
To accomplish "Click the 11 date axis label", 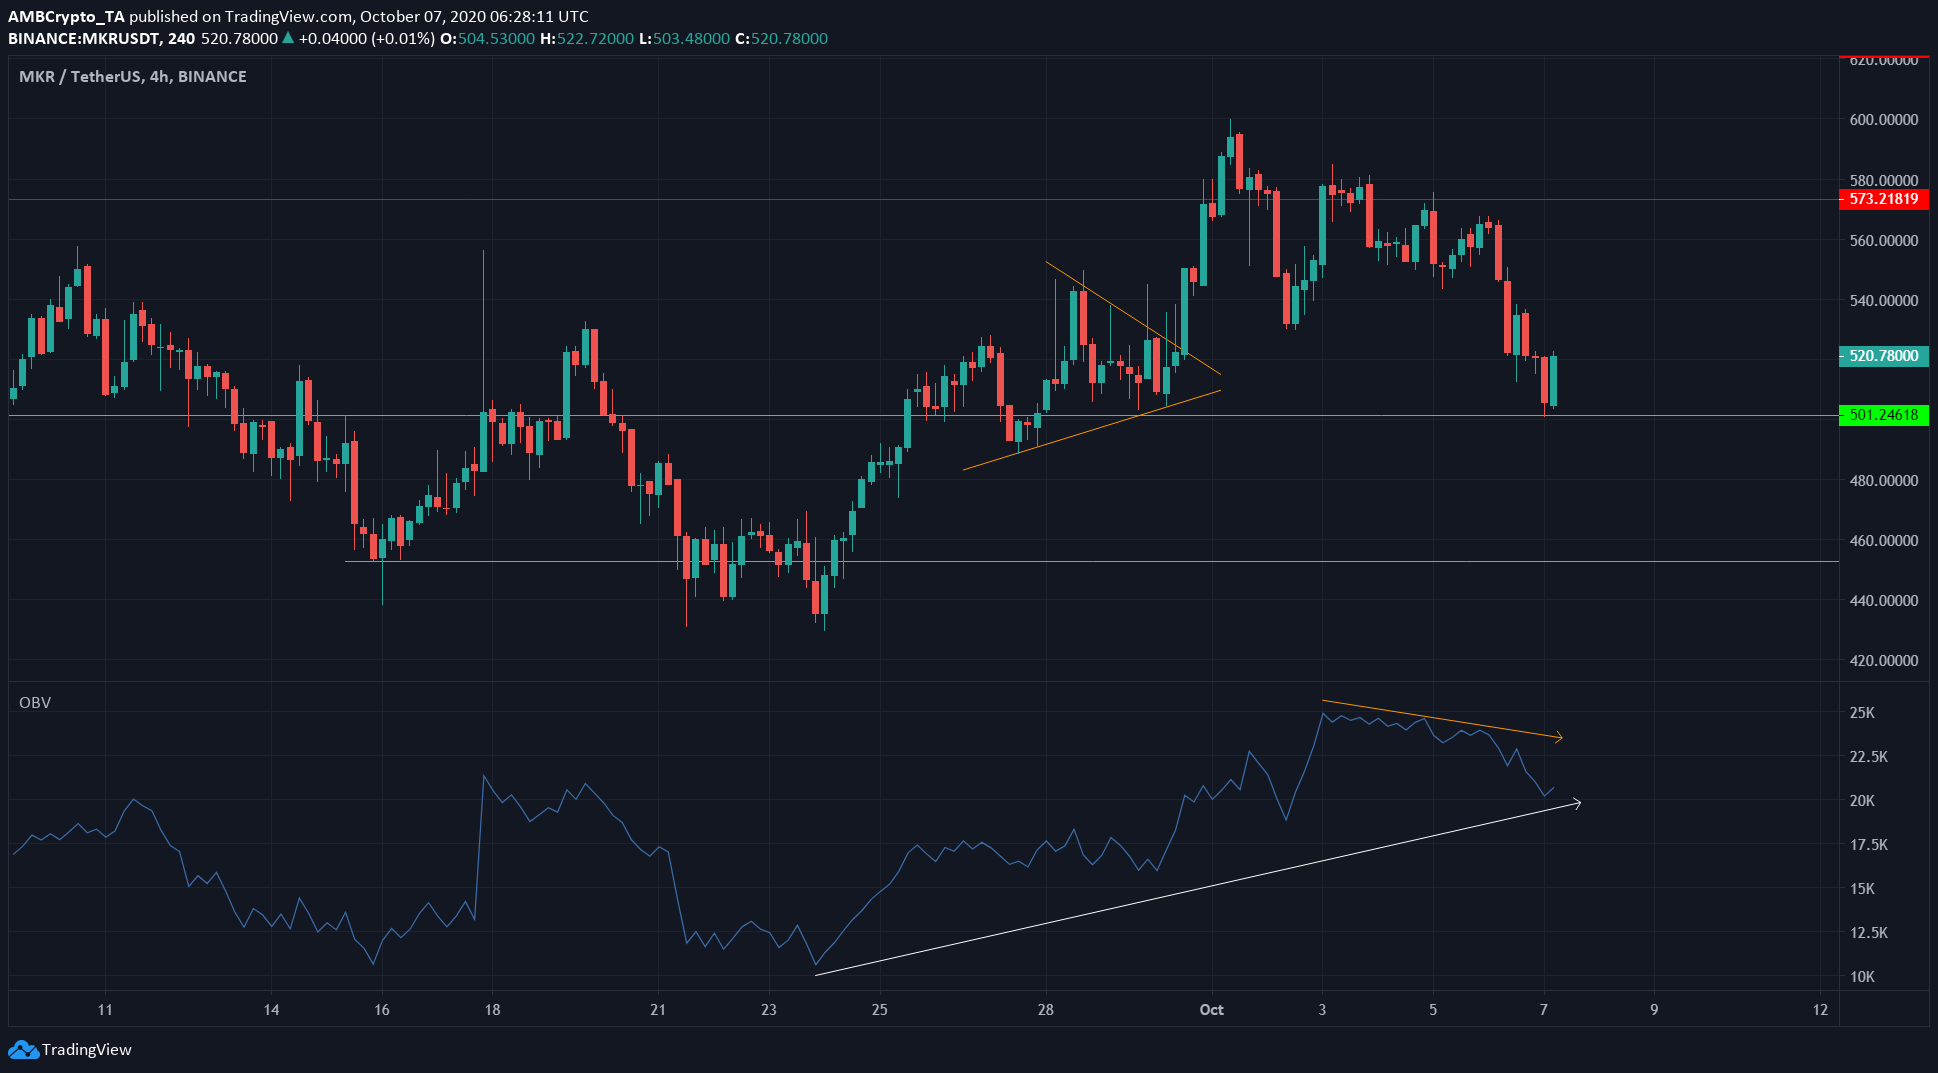I will tap(105, 1010).
